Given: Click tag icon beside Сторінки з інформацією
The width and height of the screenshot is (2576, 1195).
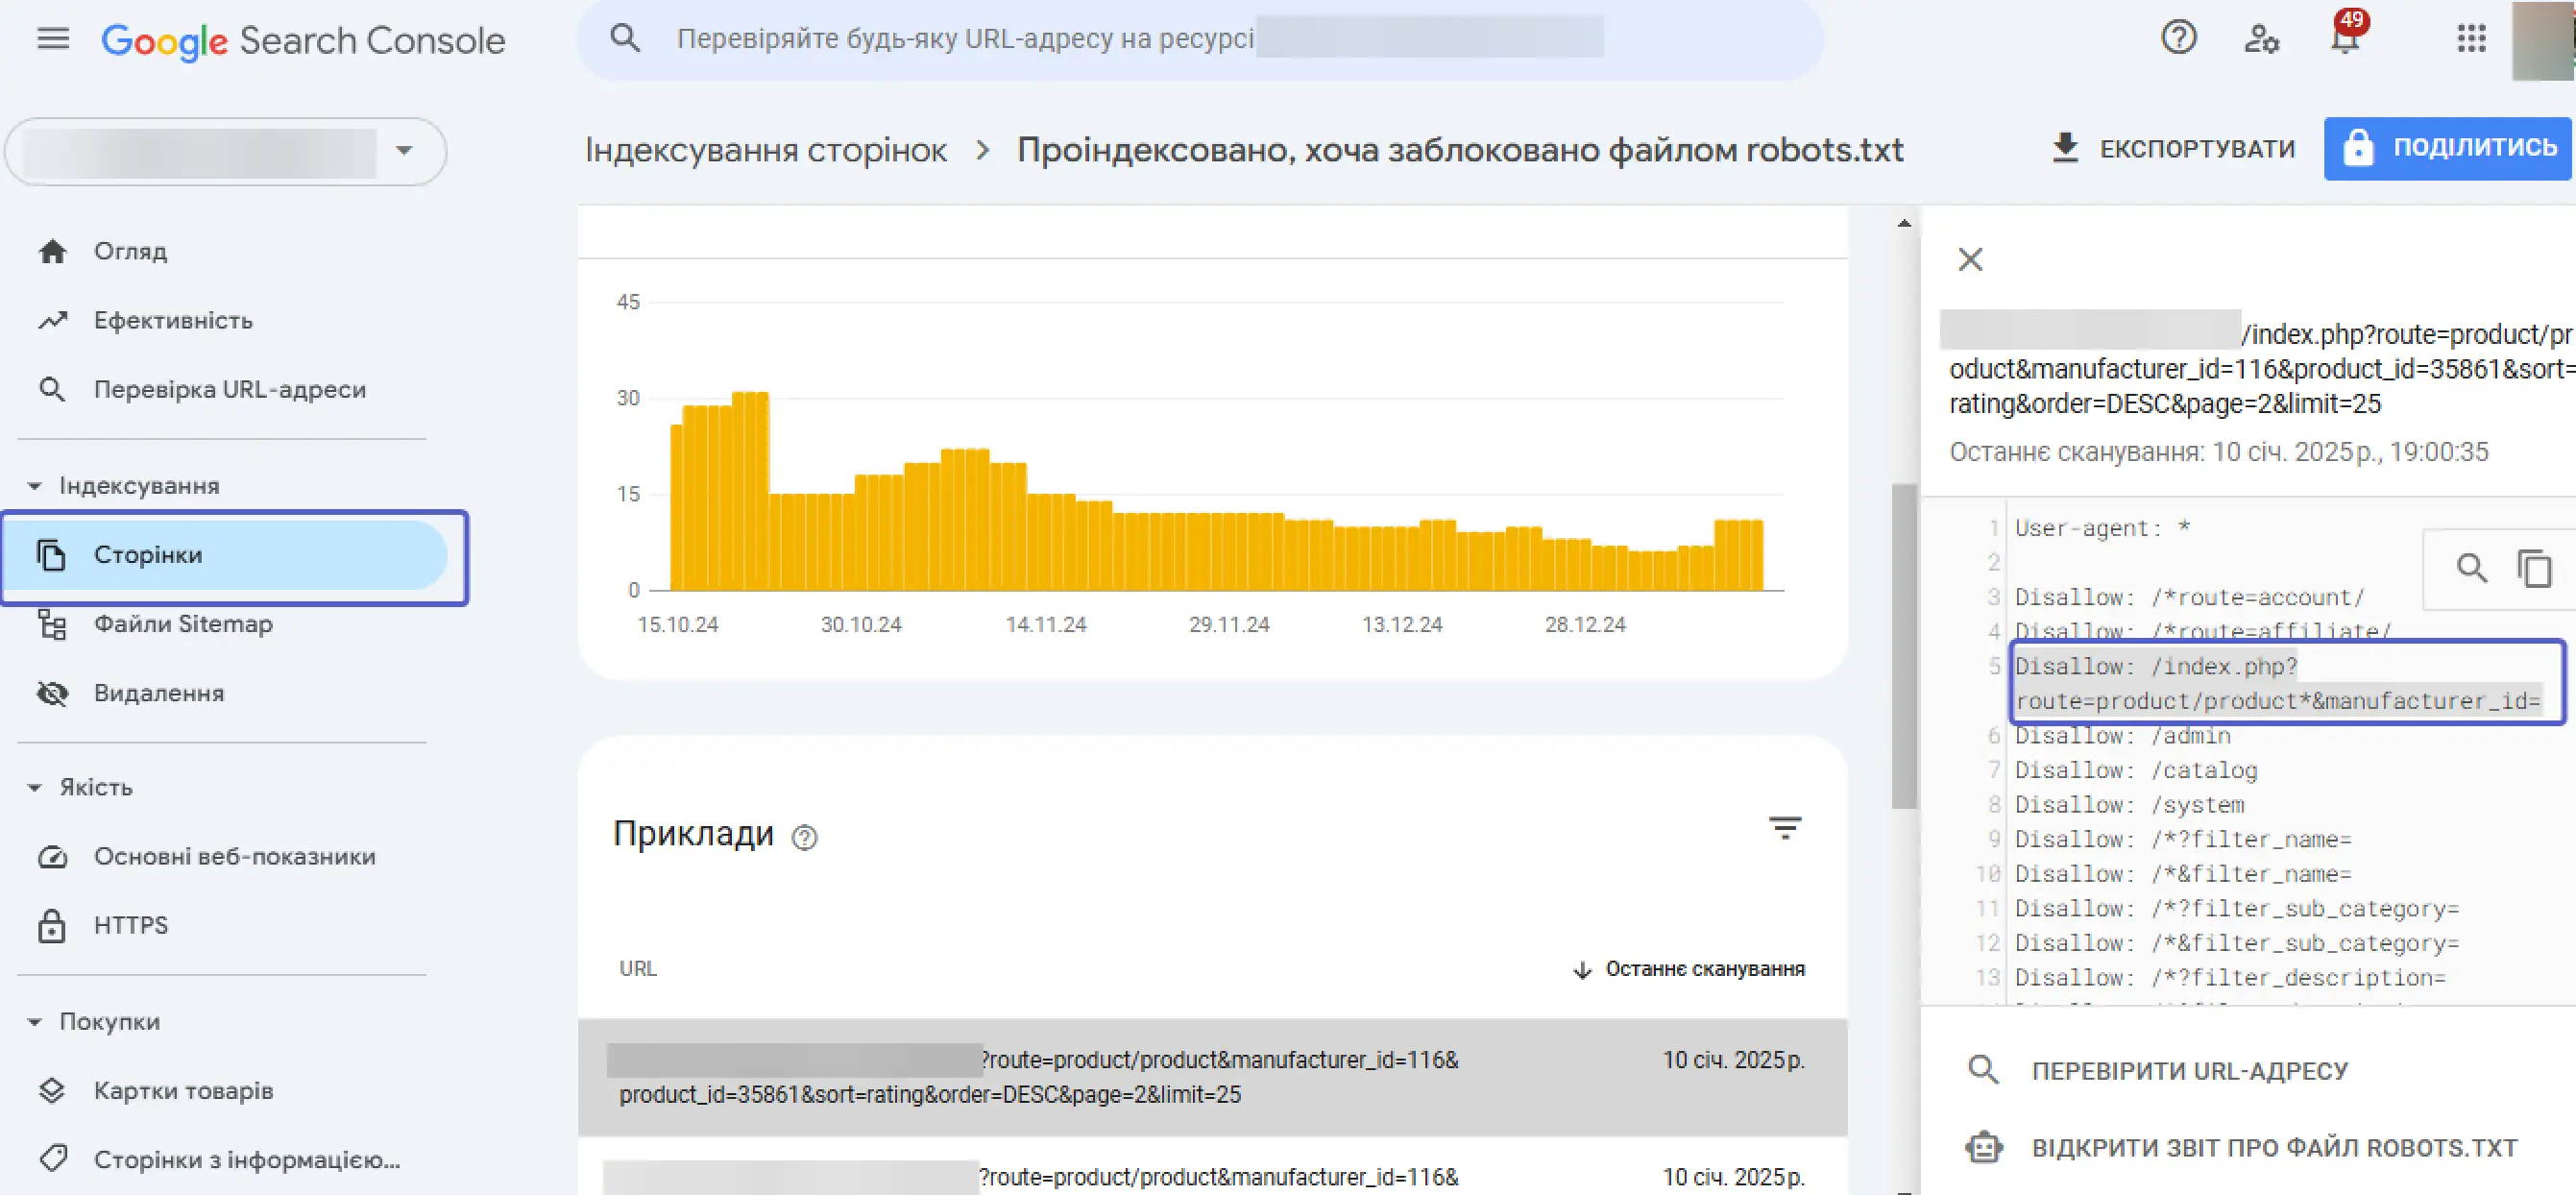Looking at the screenshot, I should click(52, 1159).
